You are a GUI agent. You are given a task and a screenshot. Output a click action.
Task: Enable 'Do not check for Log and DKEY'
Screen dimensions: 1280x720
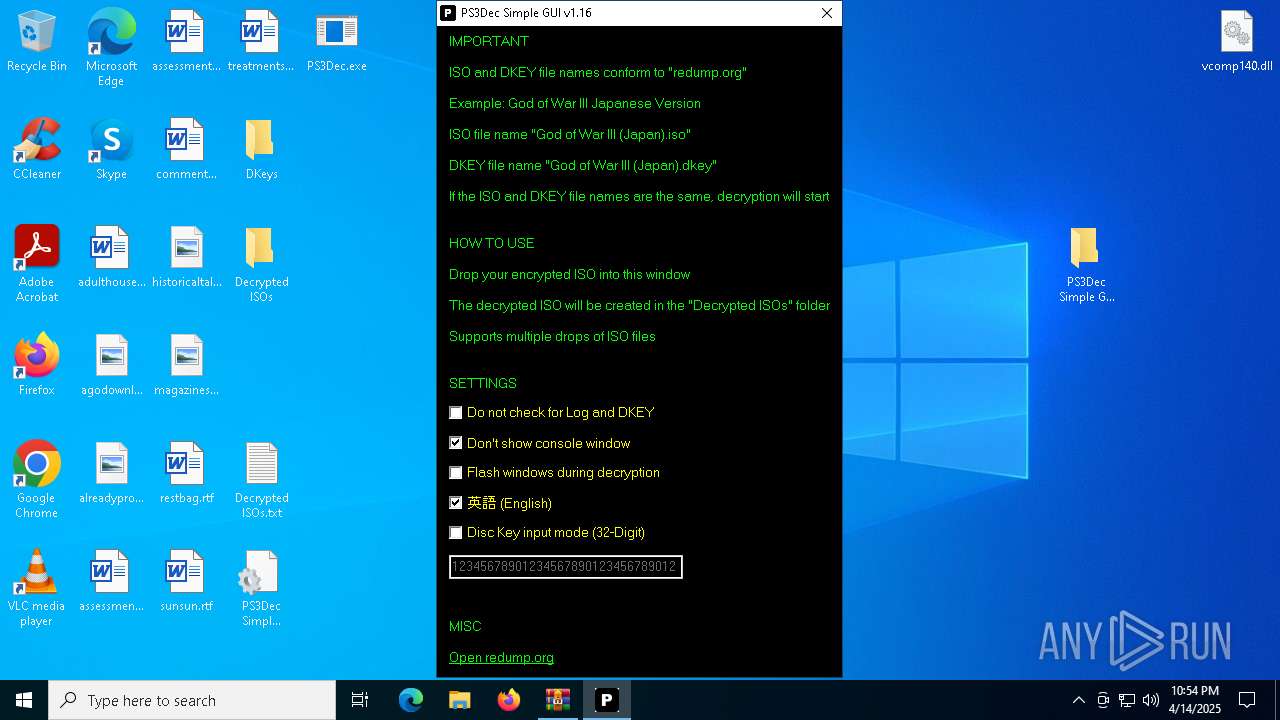(456, 412)
